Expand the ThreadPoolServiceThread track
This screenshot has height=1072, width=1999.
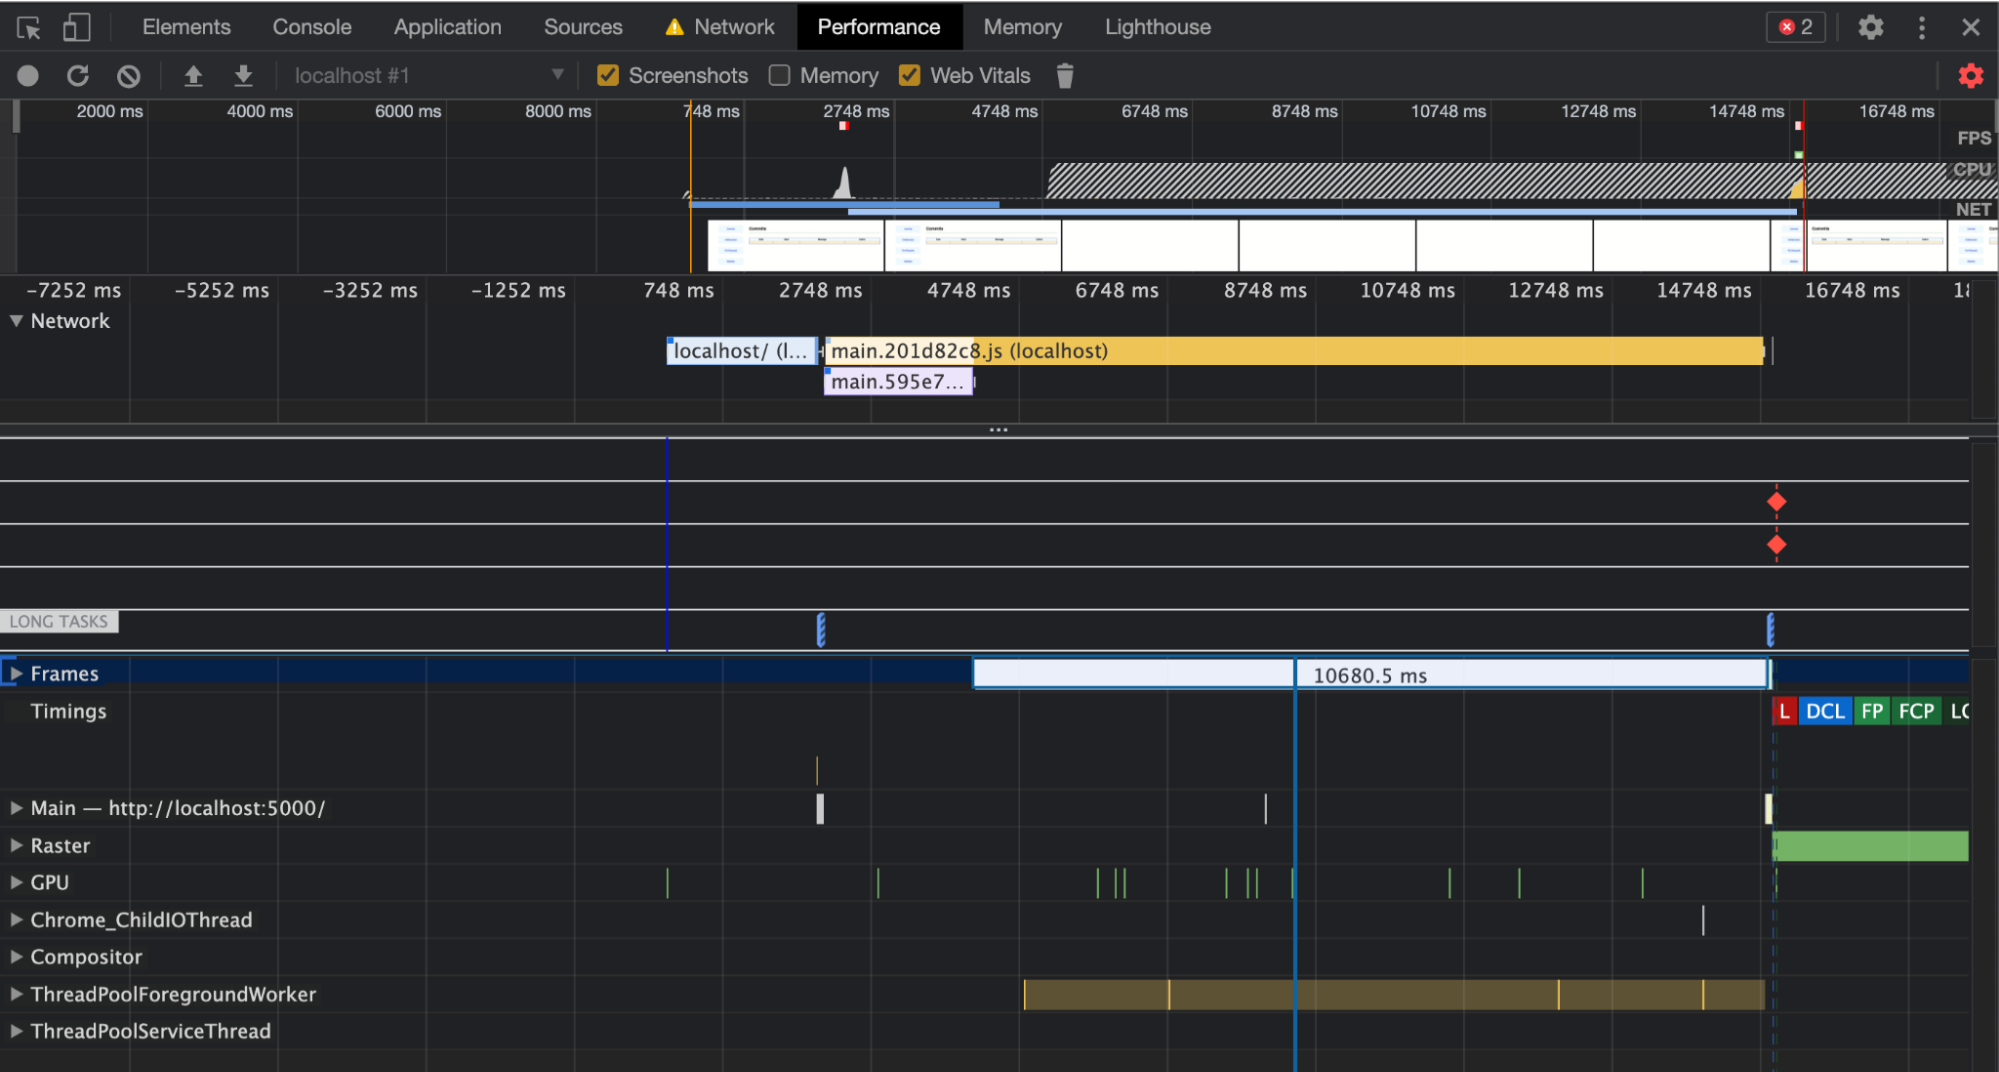click(16, 1031)
